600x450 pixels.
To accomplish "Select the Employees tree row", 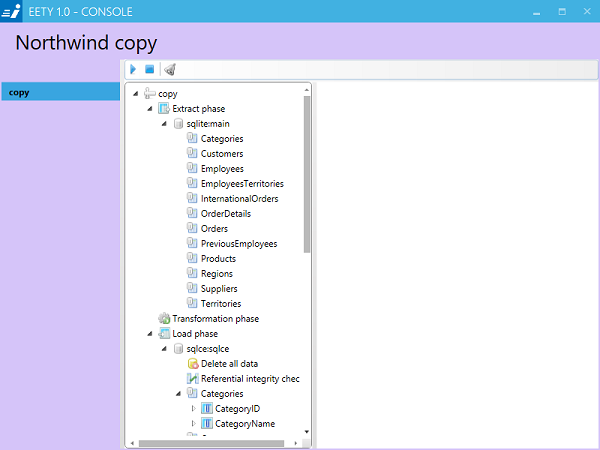I will (215, 168).
